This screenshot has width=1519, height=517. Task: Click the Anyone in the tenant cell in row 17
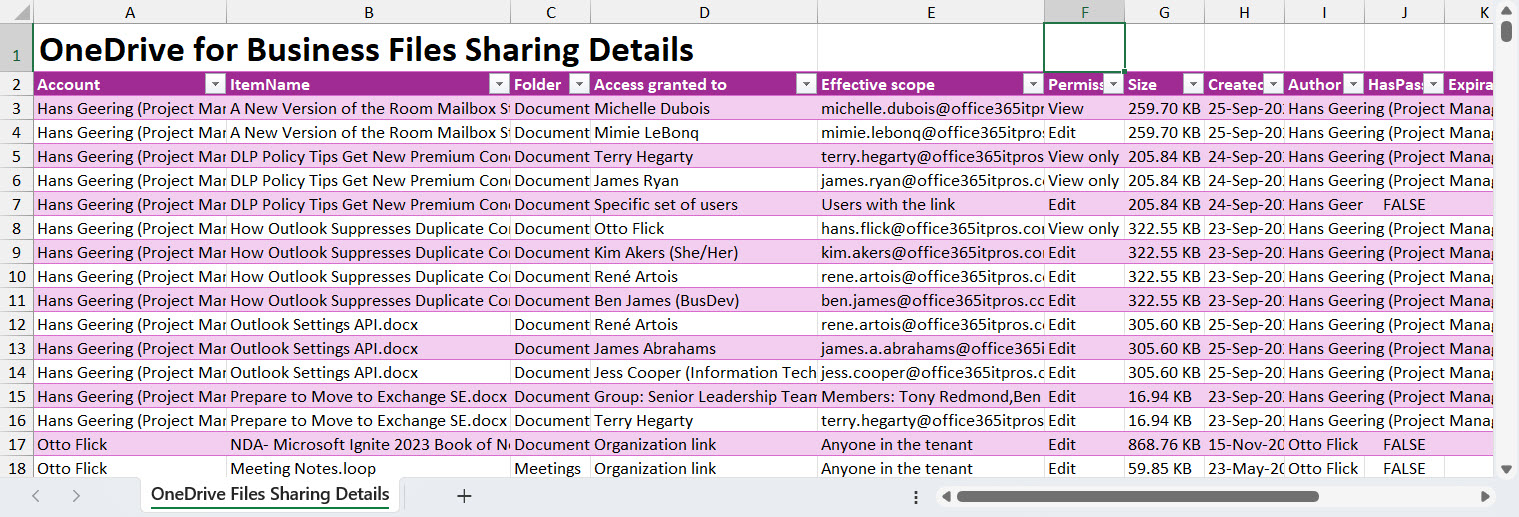point(931,444)
